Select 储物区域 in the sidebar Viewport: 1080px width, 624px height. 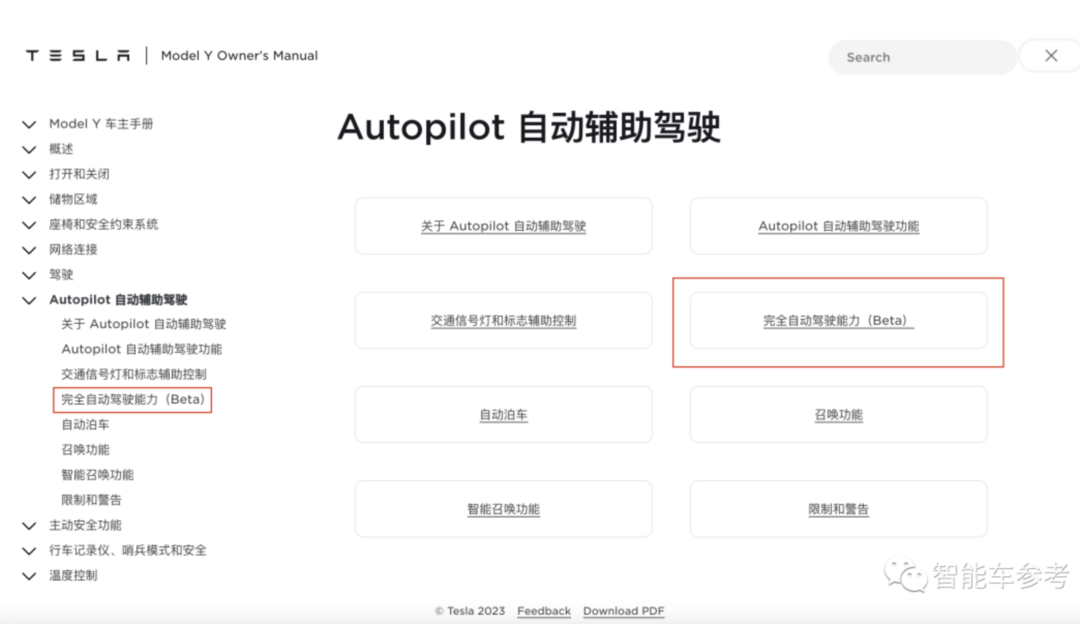click(x=73, y=199)
